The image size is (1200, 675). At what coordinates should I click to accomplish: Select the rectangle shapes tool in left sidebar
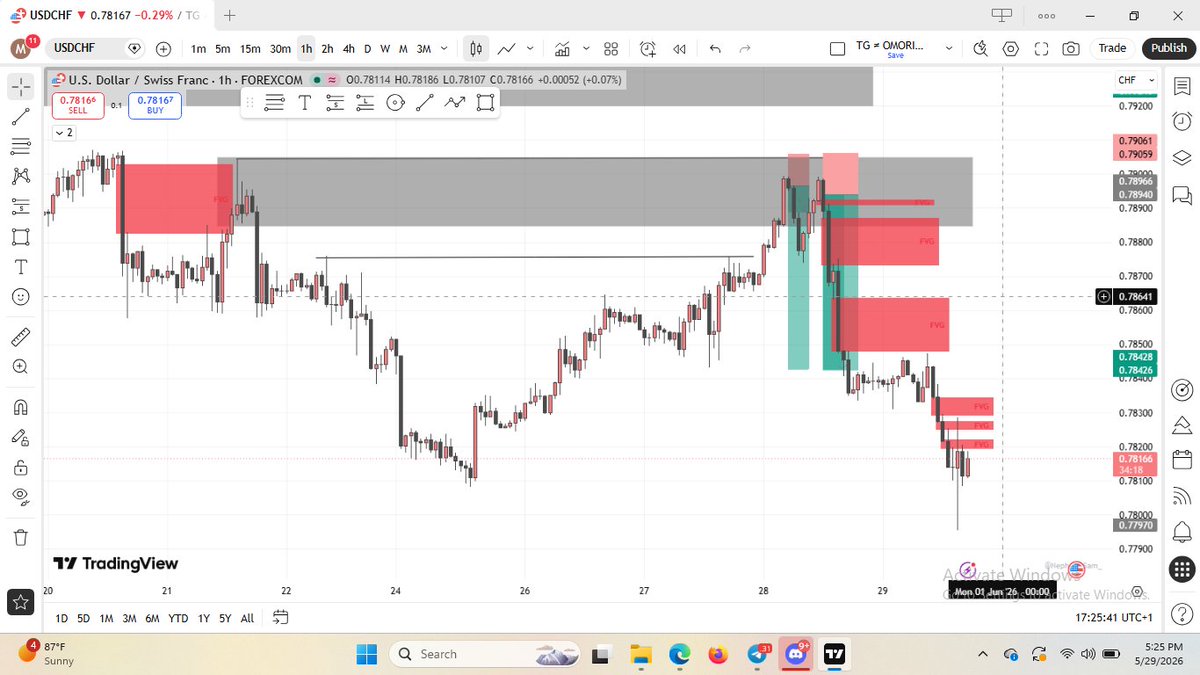click(20, 237)
